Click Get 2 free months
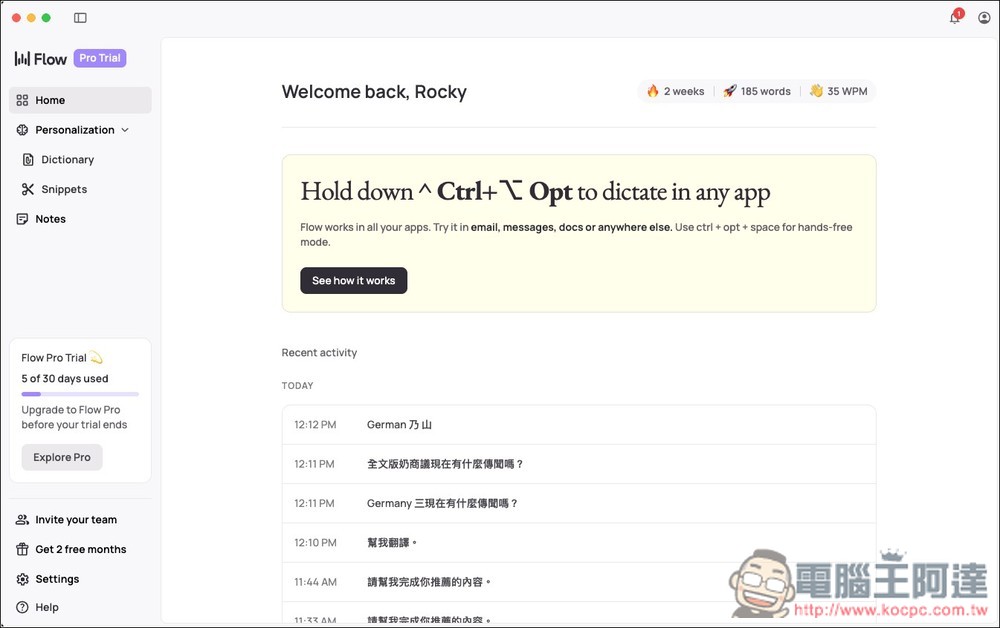The height and width of the screenshot is (628, 1000). (80, 549)
